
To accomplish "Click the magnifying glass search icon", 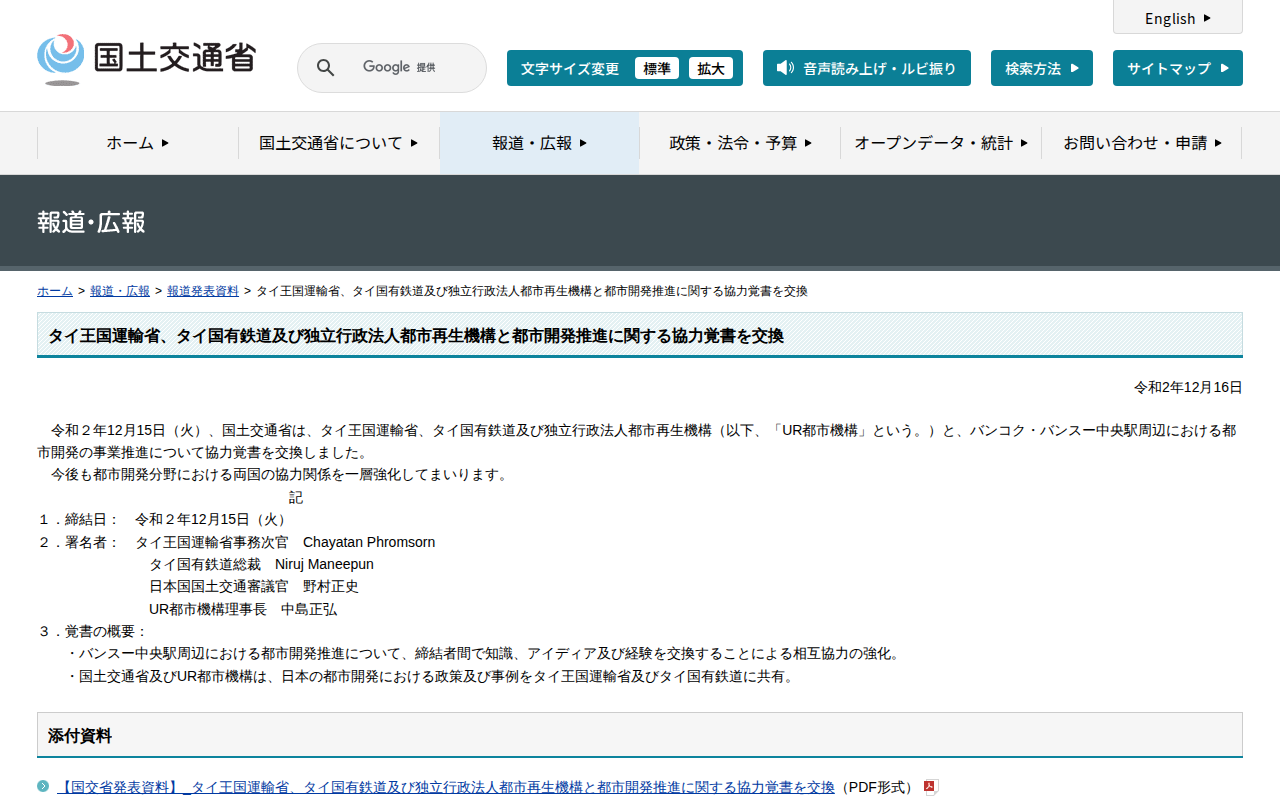I will 325,68.
